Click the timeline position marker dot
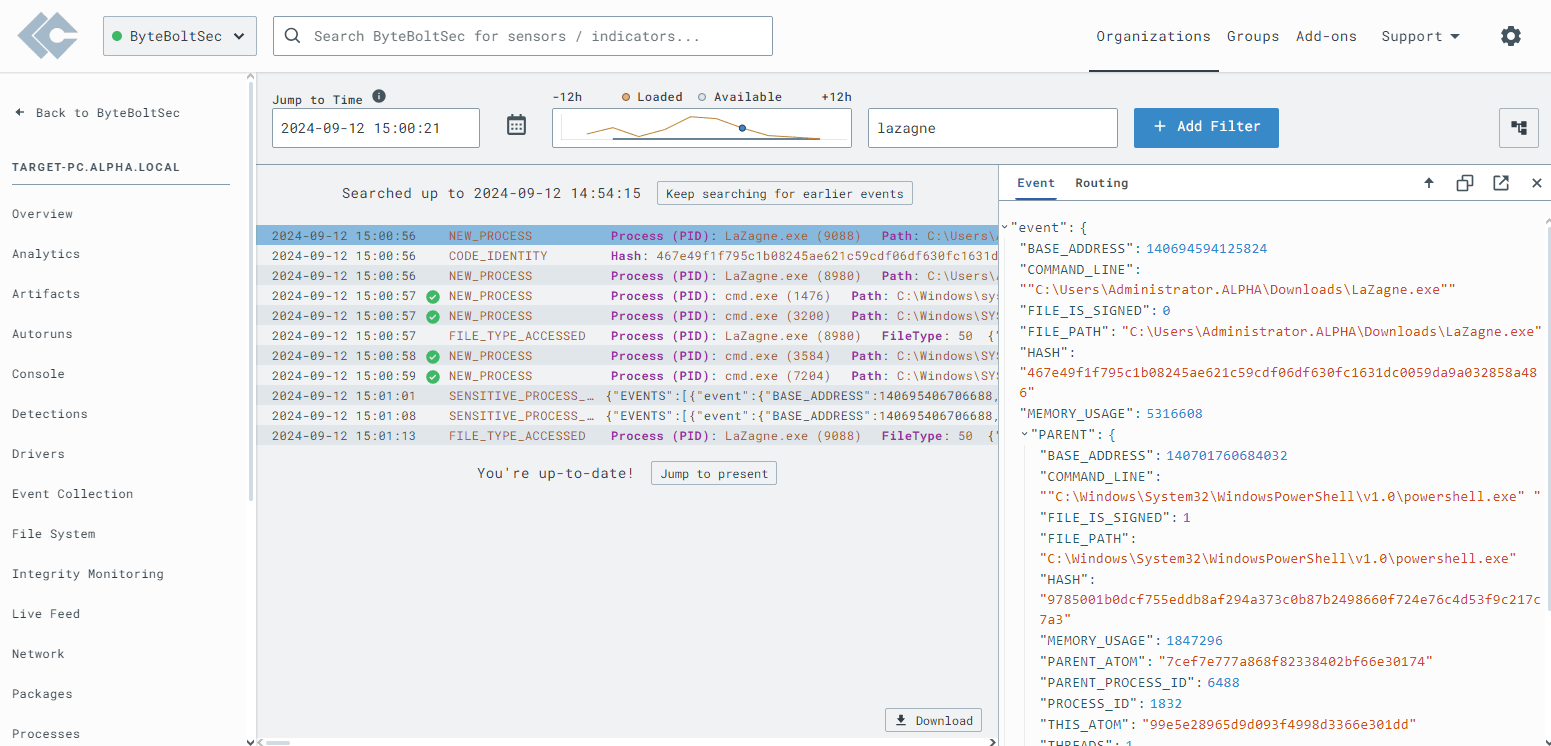Screen dimensions: 1551x746 (742, 128)
